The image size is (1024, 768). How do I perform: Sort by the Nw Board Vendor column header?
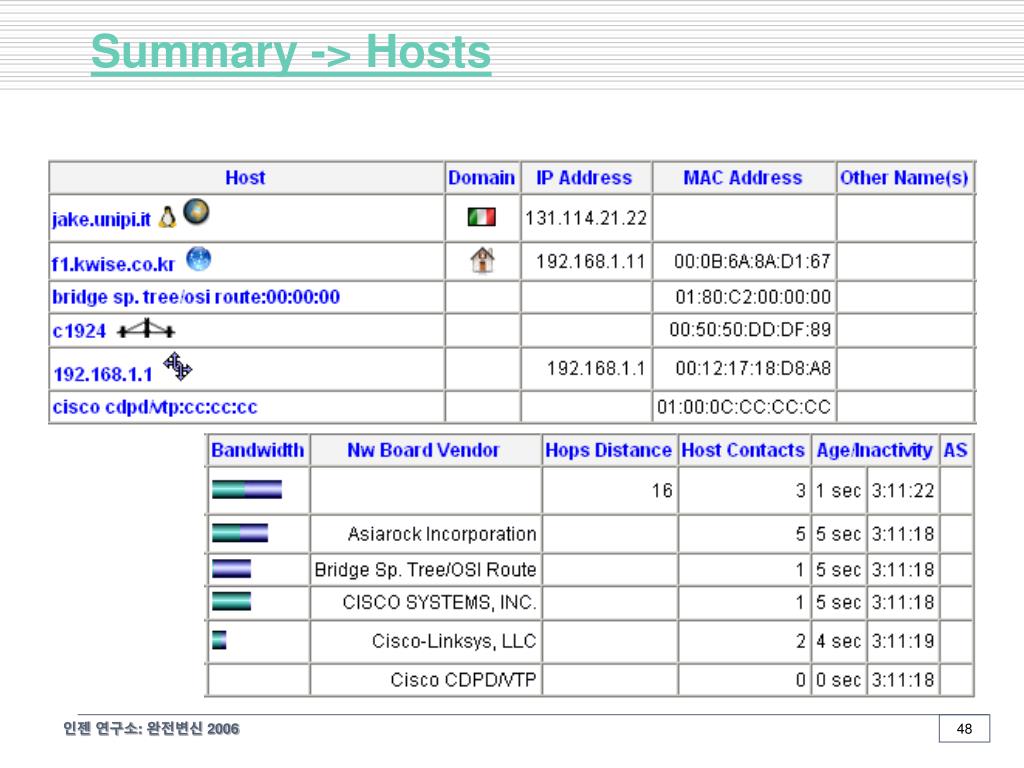[423, 450]
